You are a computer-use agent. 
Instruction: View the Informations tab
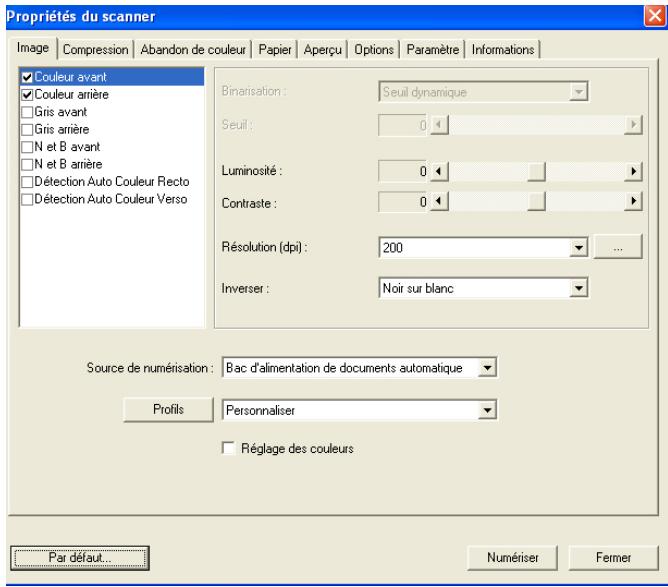point(503,49)
